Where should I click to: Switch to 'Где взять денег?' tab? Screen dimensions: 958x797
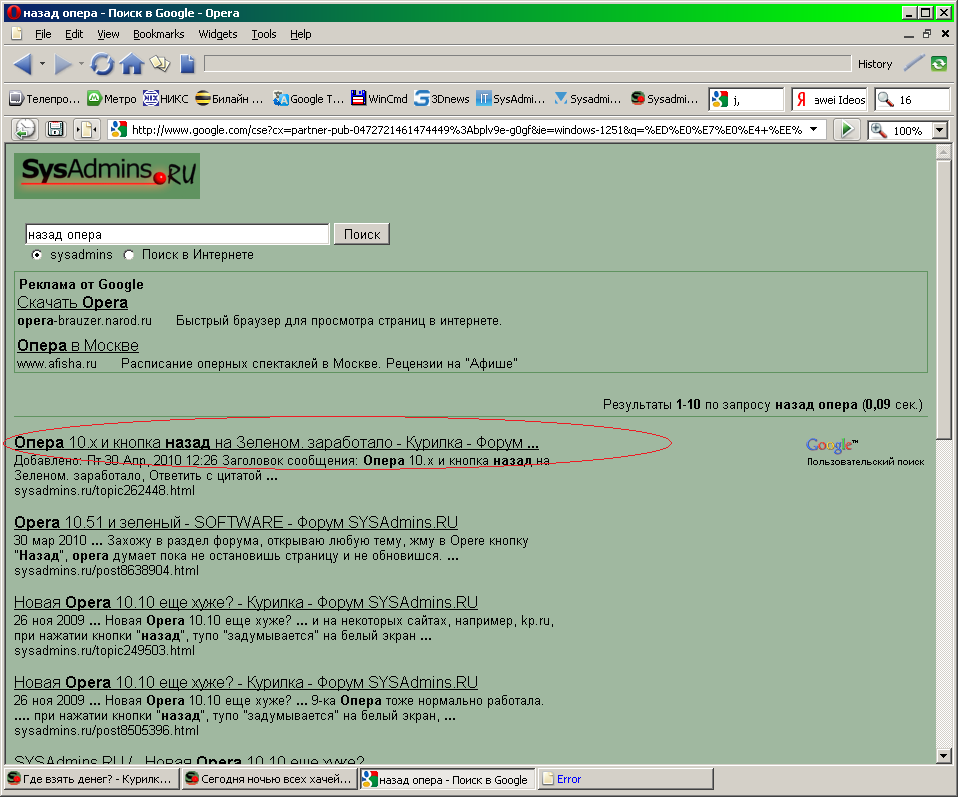(x=92, y=779)
